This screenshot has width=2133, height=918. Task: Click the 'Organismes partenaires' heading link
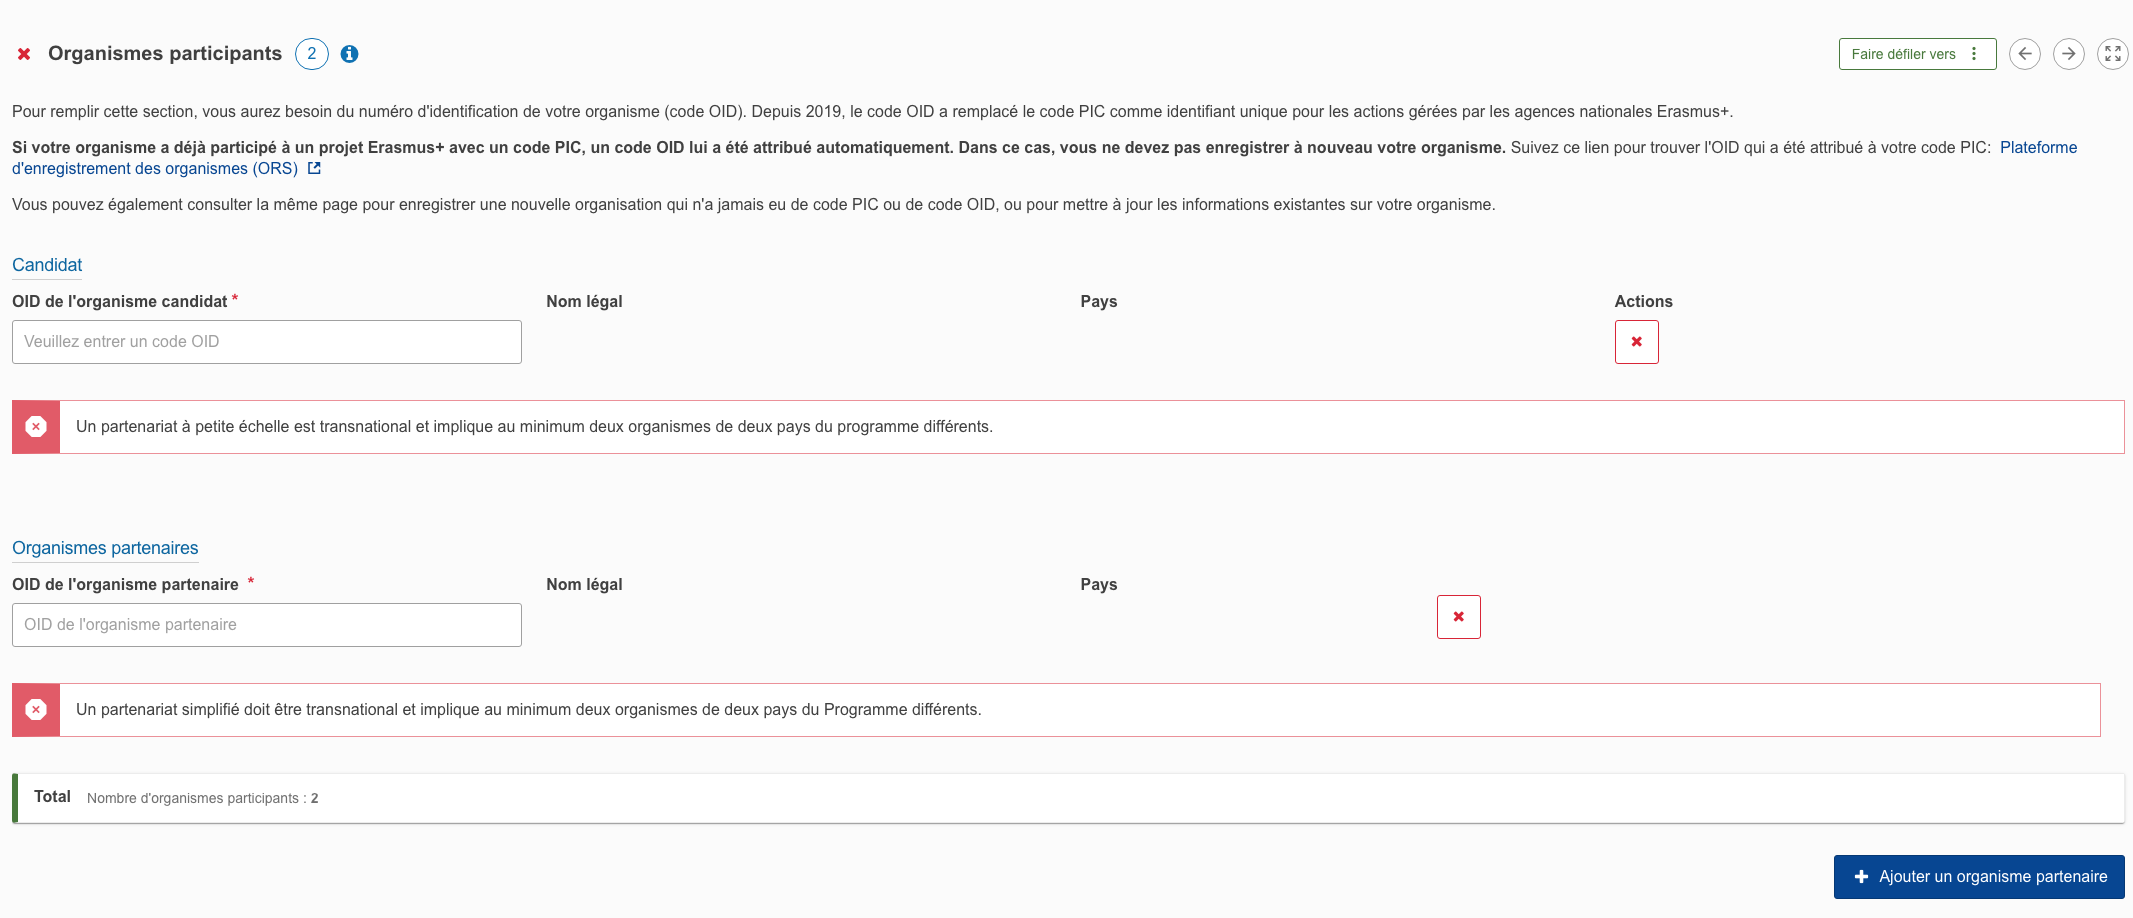[x=105, y=548]
